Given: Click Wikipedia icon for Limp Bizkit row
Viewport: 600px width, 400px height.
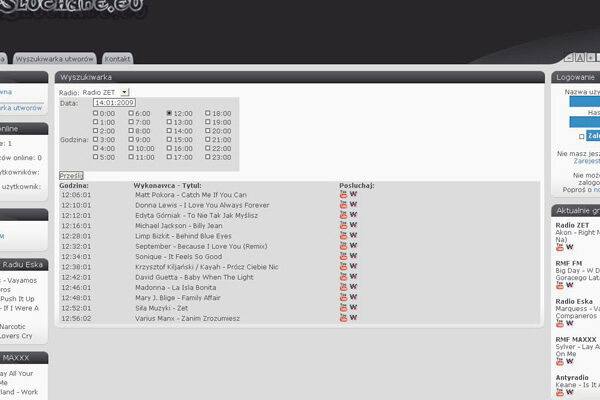Looking at the screenshot, I should click(353, 236).
